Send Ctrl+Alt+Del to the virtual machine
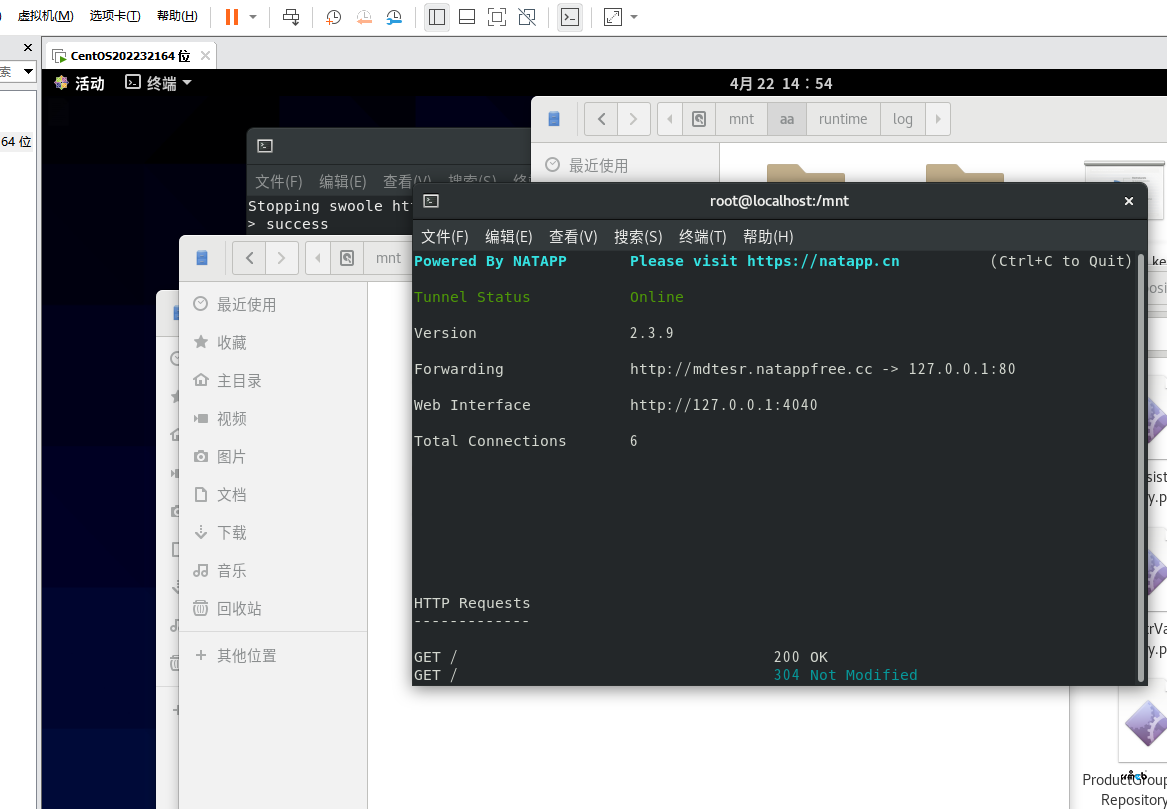This screenshot has height=809, width=1167. 291,16
